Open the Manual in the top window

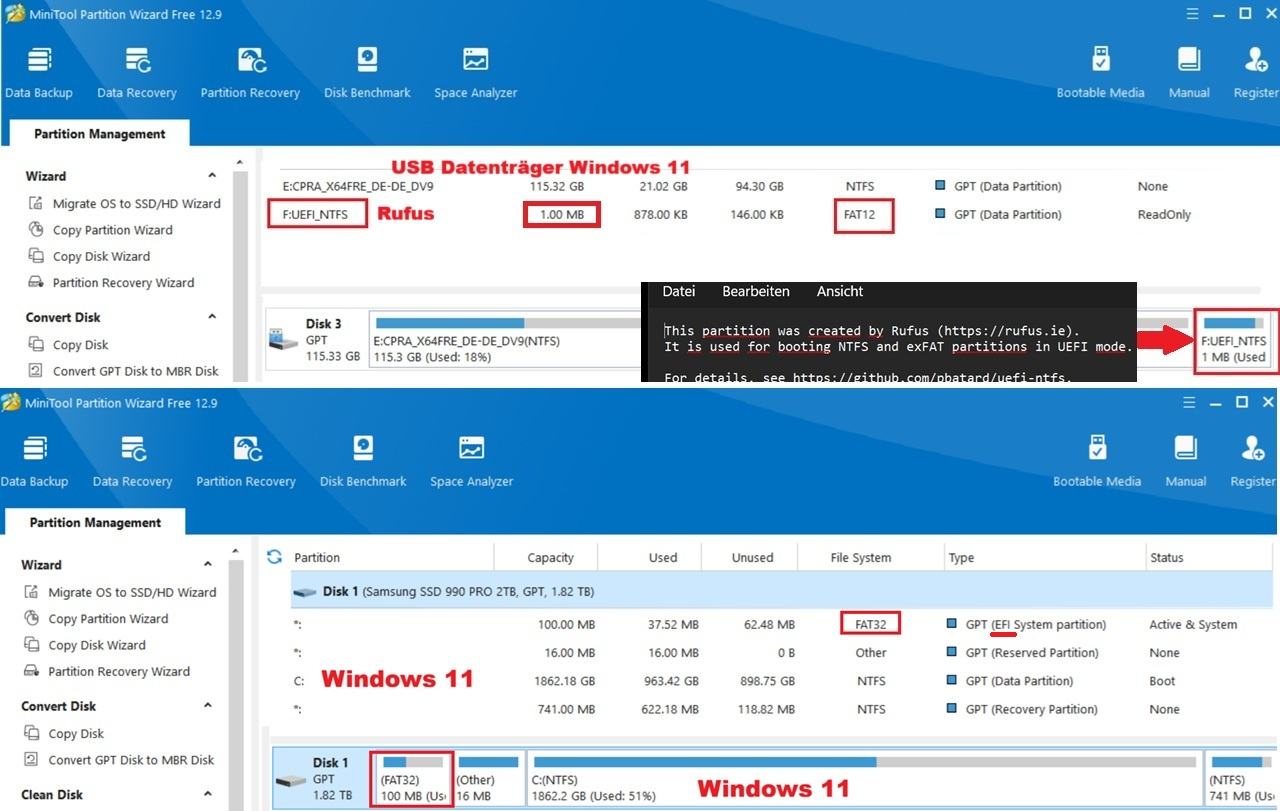coord(1189,72)
